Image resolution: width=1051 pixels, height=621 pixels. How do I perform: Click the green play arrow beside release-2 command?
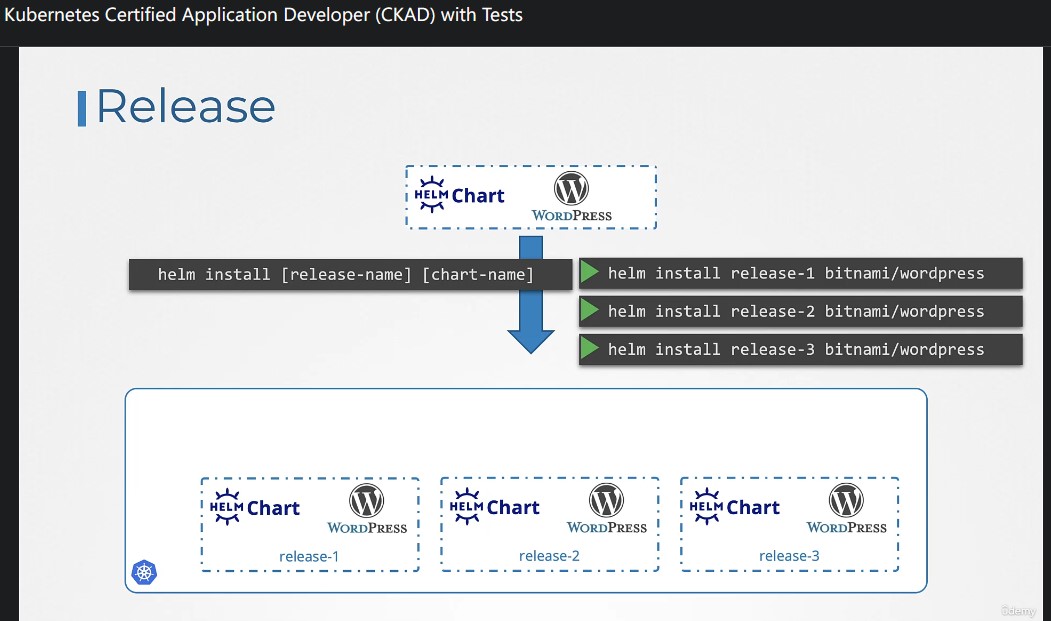[590, 310]
